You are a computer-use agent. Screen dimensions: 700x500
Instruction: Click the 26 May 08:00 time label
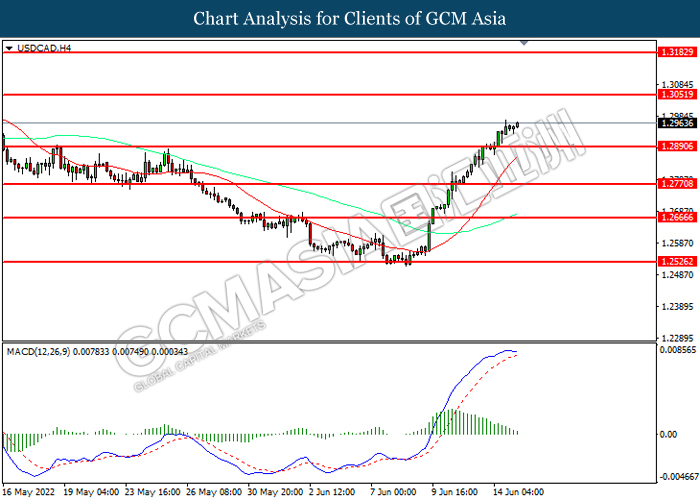[214, 492]
